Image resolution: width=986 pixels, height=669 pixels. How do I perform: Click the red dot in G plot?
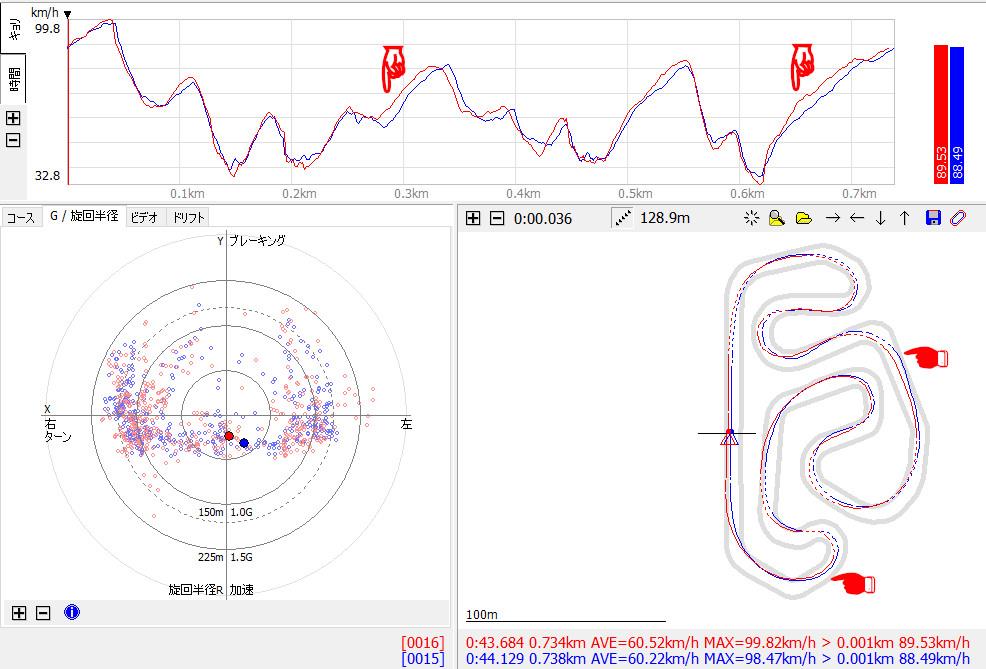tap(229, 436)
